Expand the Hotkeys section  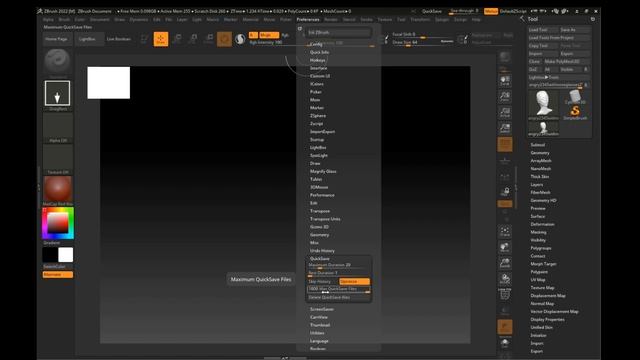tap(318, 60)
